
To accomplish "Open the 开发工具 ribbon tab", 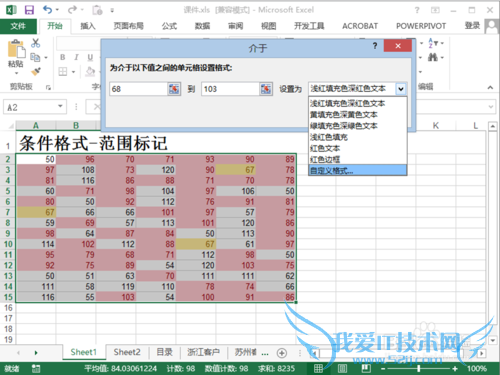I will (309, 26).
